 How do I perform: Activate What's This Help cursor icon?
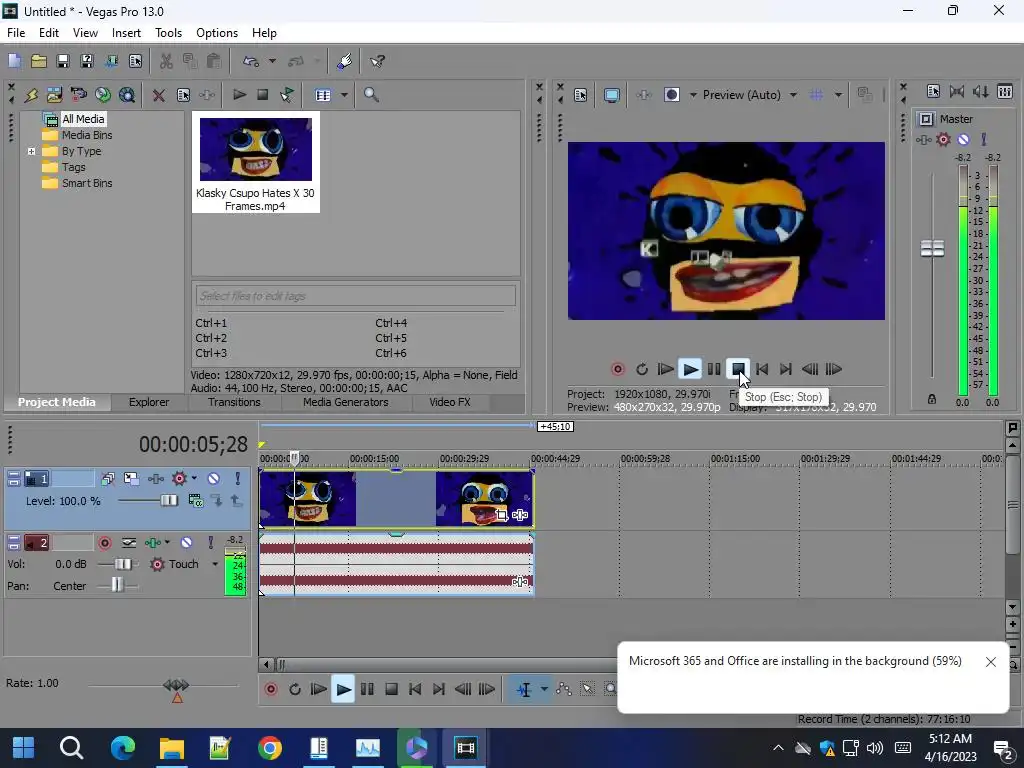pos(377,61)
